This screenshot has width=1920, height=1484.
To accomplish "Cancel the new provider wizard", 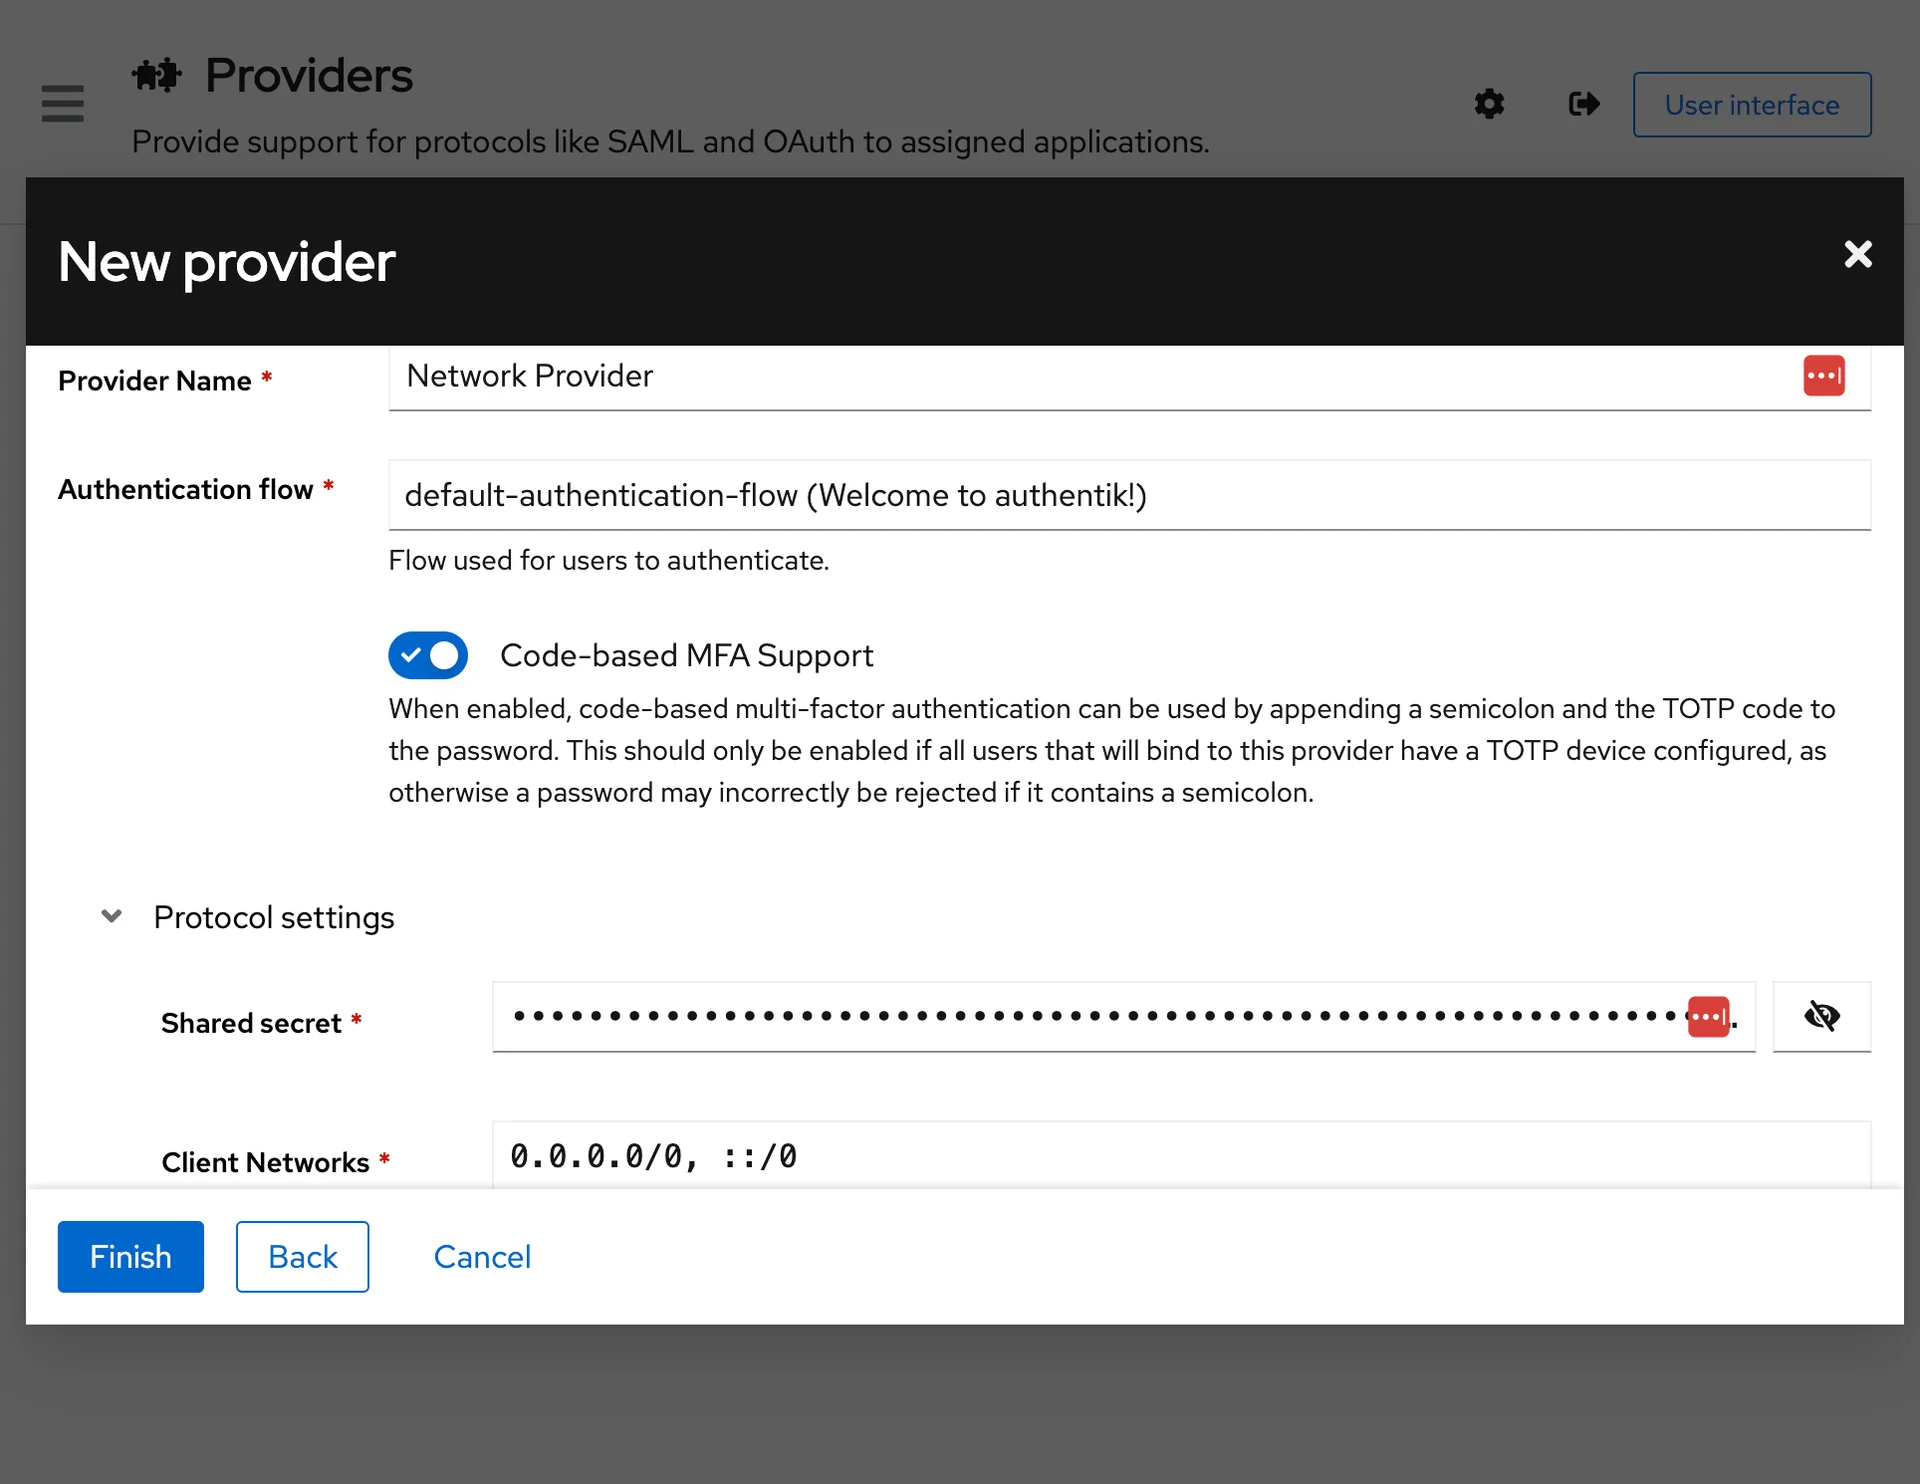I will pos(482,1257).
